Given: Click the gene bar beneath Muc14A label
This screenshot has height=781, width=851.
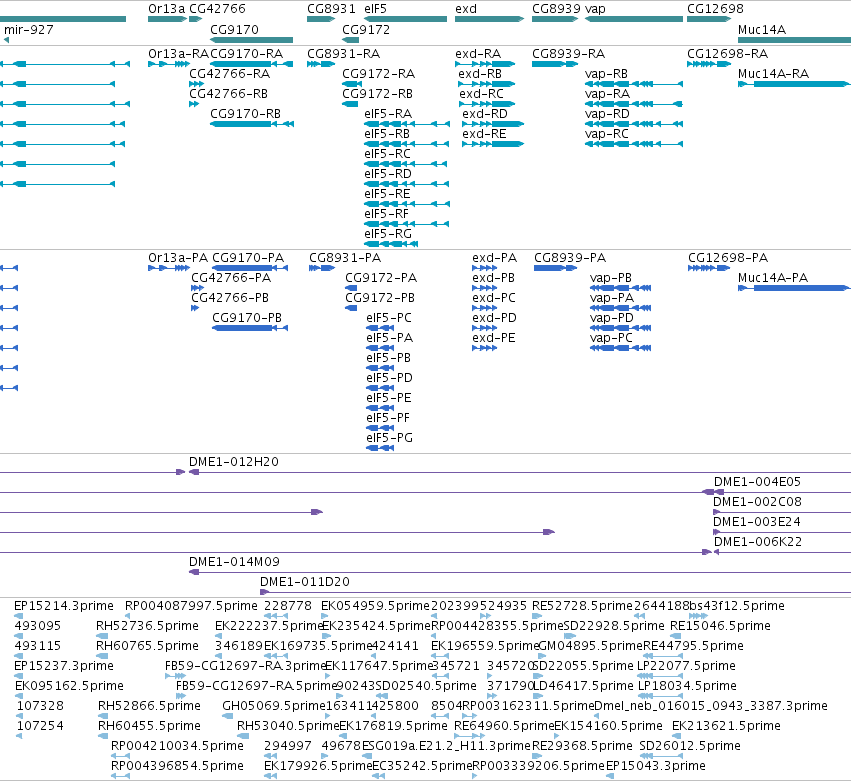Looking at the screenshot, I should pos(795,40).
